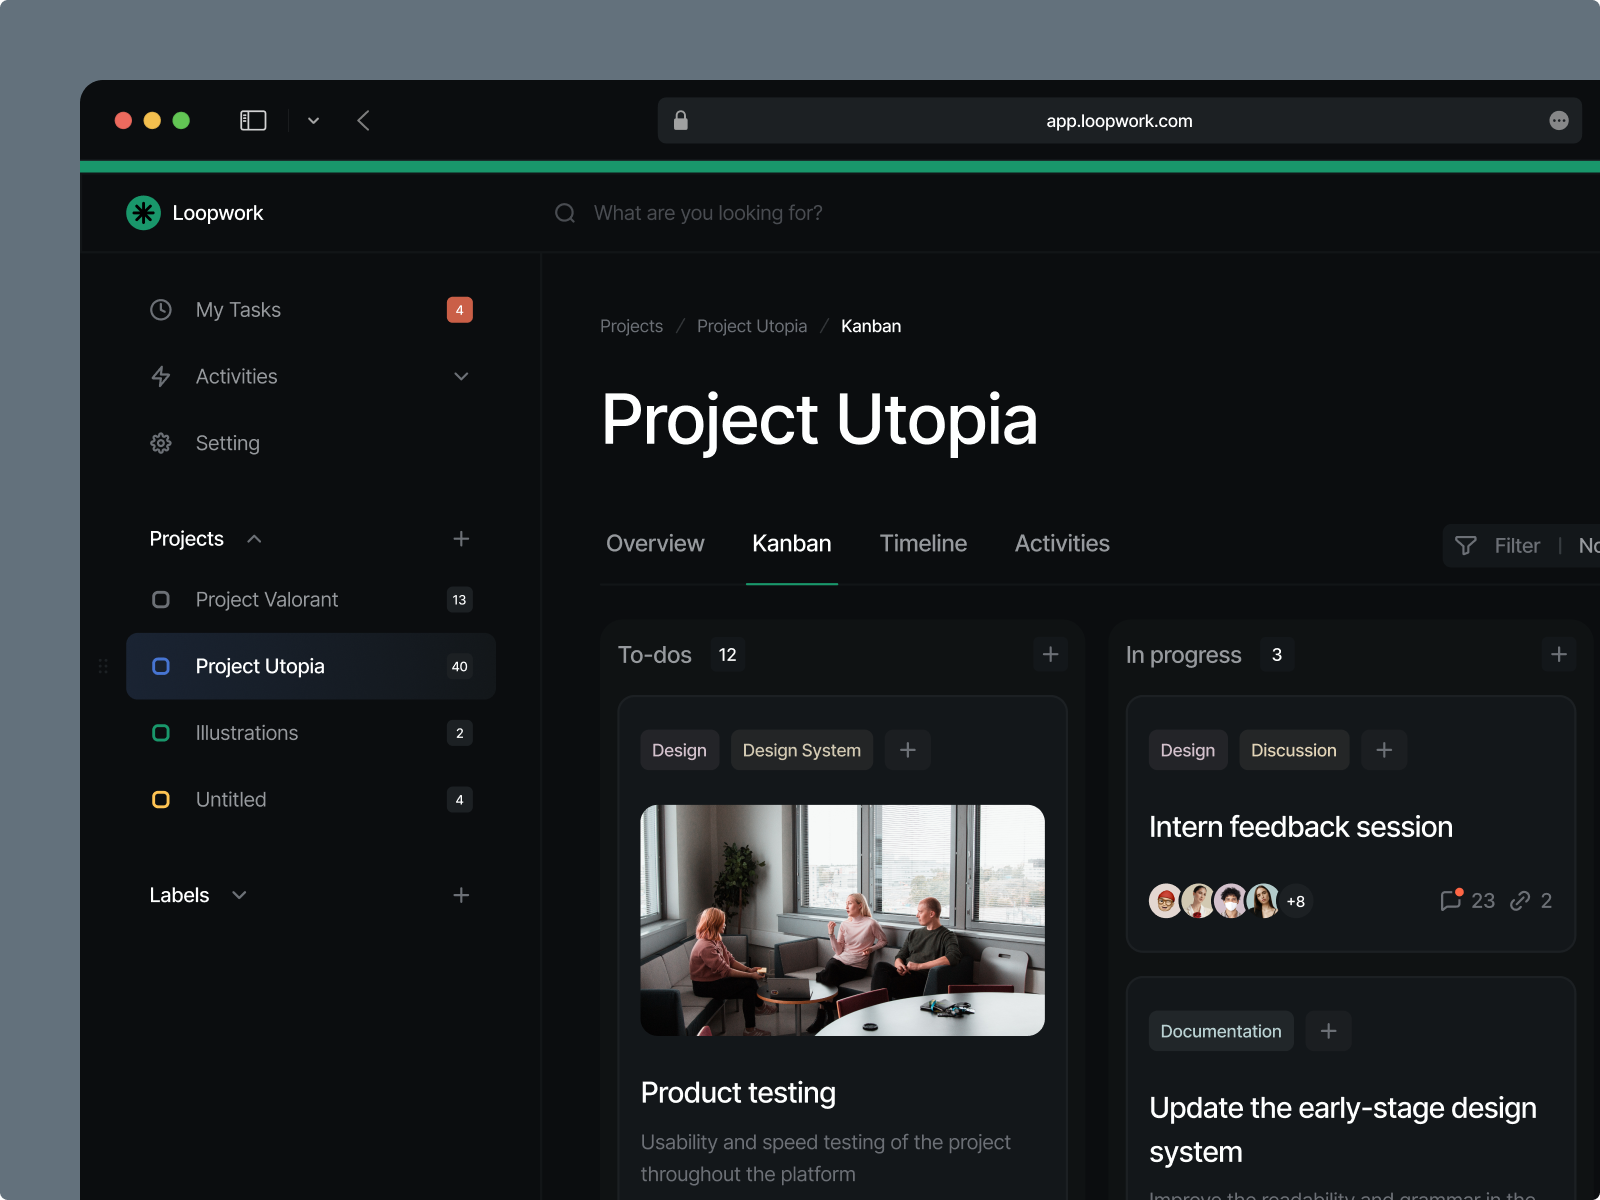Toggle the browser sidebar panel icon
This screenshot has width=1600, height=1200.
(x=253, y=120)
